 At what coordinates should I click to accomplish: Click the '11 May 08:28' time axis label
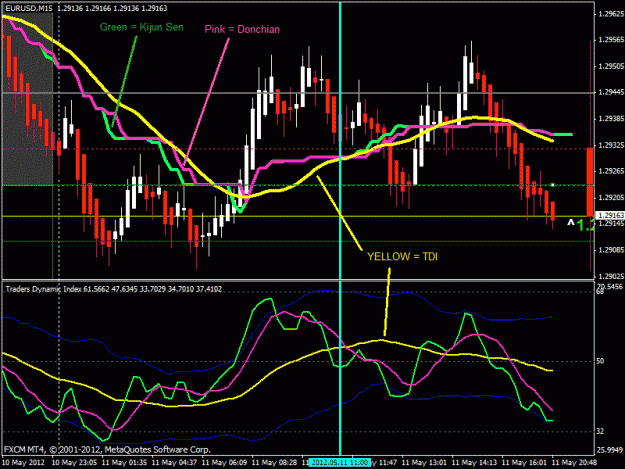[x=275, y=463]
